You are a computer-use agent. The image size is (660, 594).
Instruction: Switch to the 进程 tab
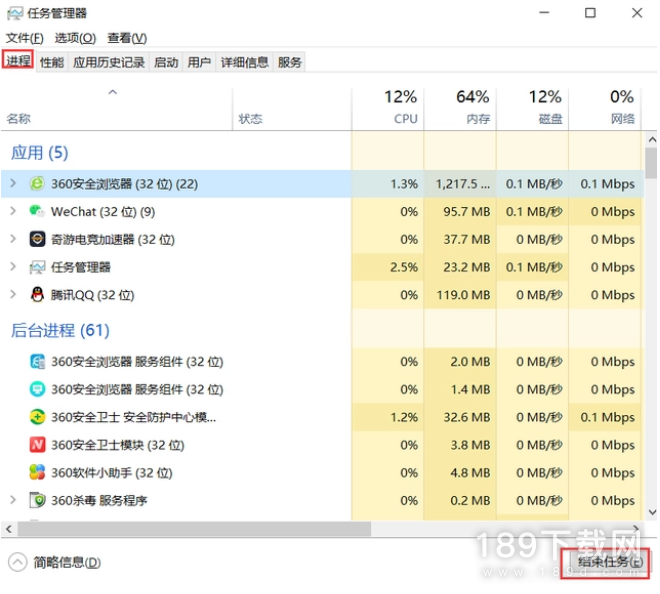pos(18,61)
